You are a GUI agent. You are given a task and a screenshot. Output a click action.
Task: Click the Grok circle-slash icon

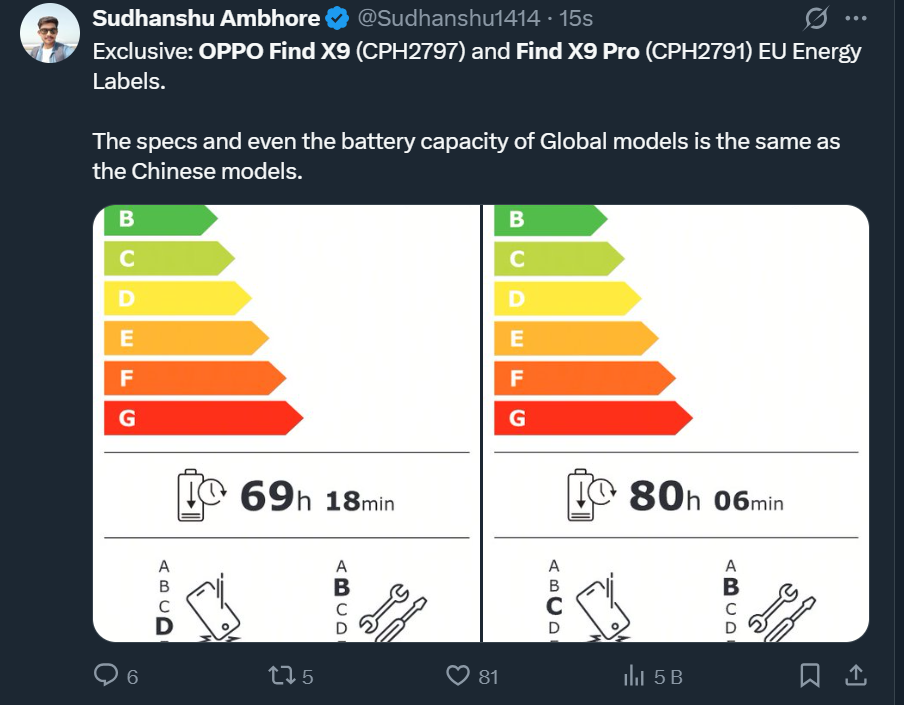[x=816, y=19]
